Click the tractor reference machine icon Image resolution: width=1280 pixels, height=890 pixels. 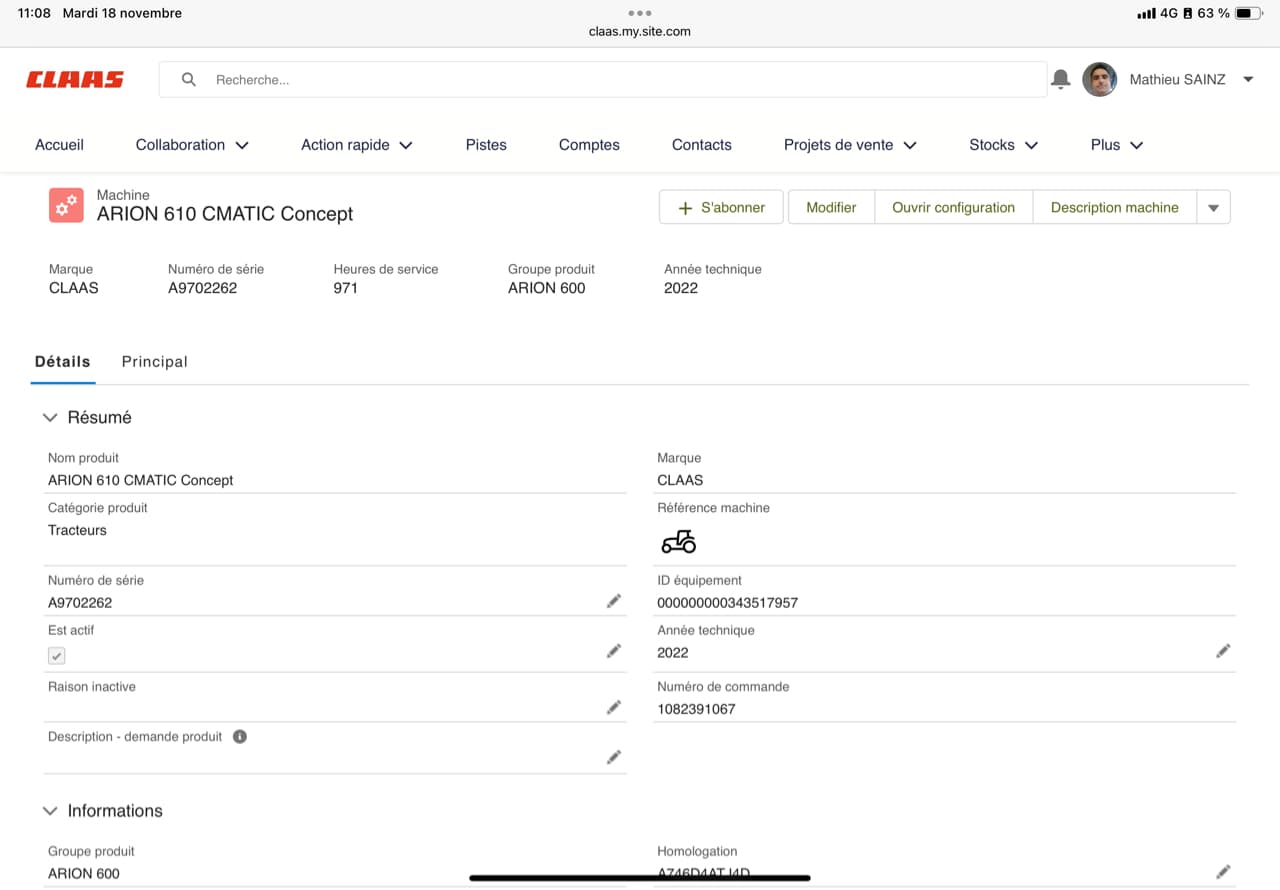678,541
